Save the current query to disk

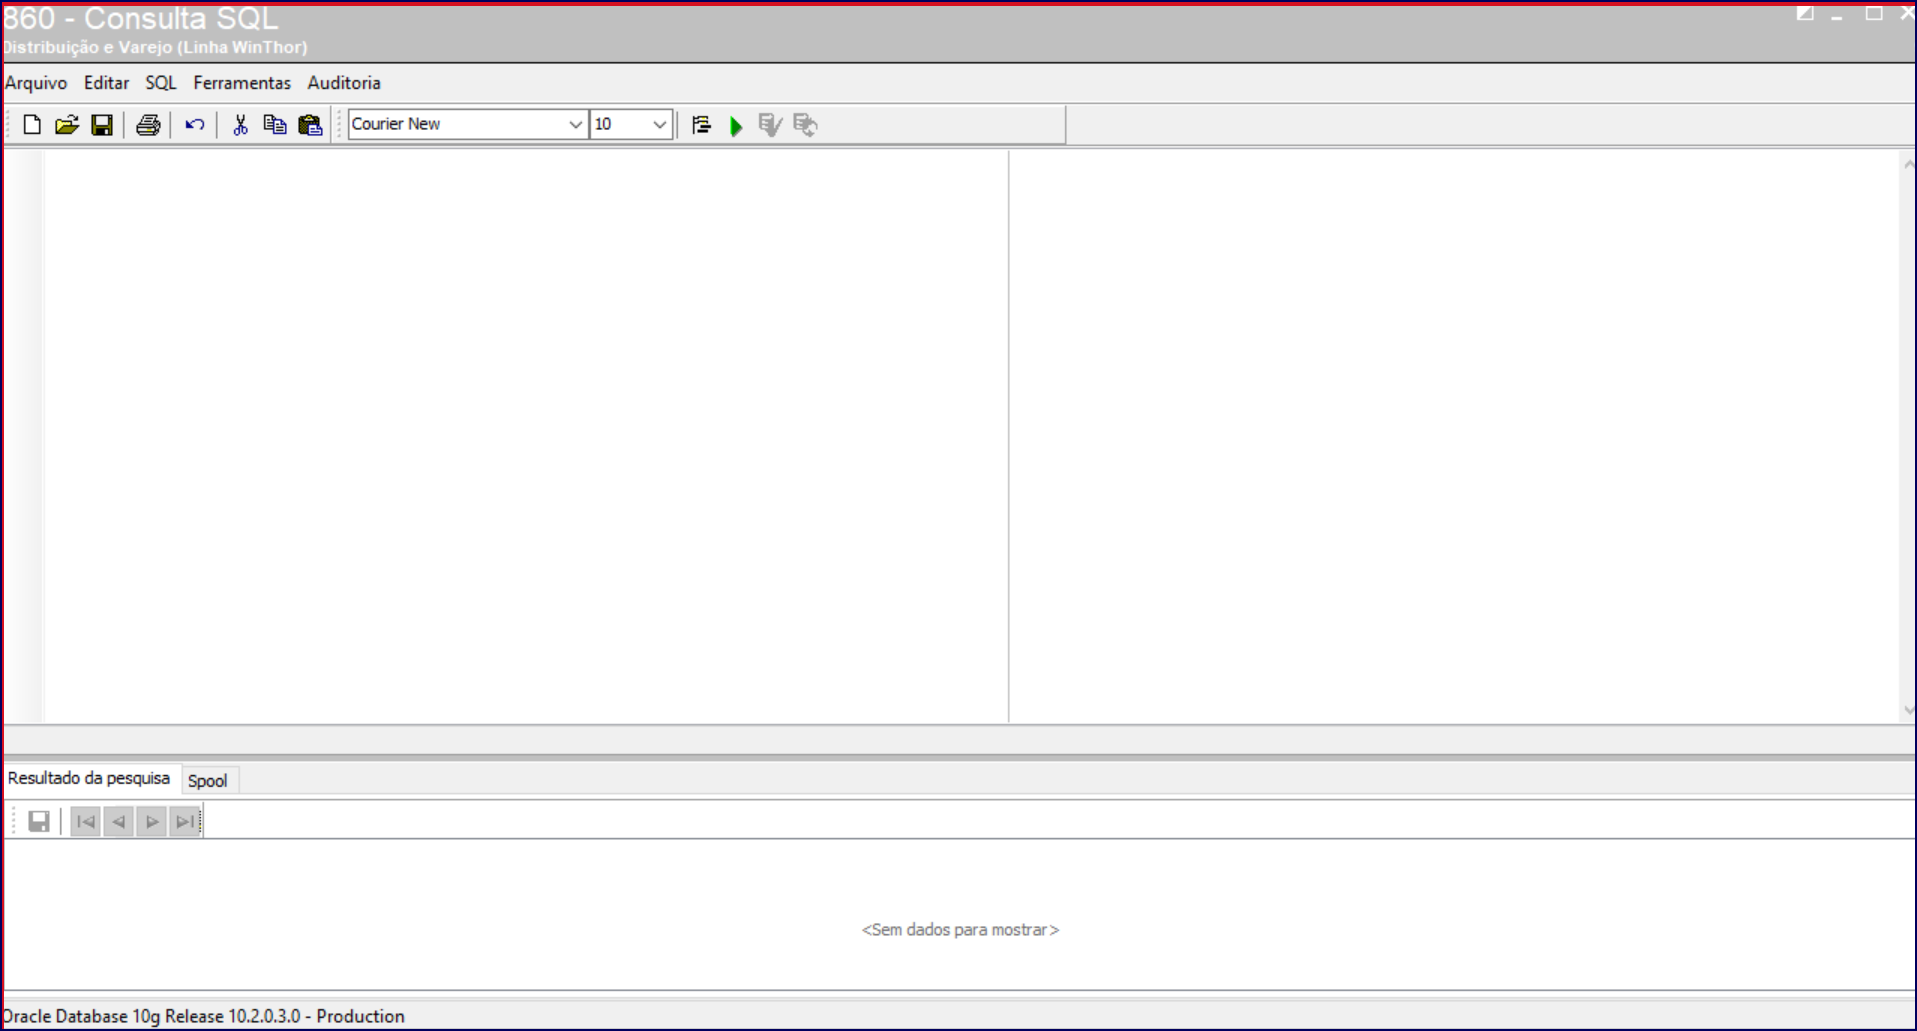[x=102, y=125]
